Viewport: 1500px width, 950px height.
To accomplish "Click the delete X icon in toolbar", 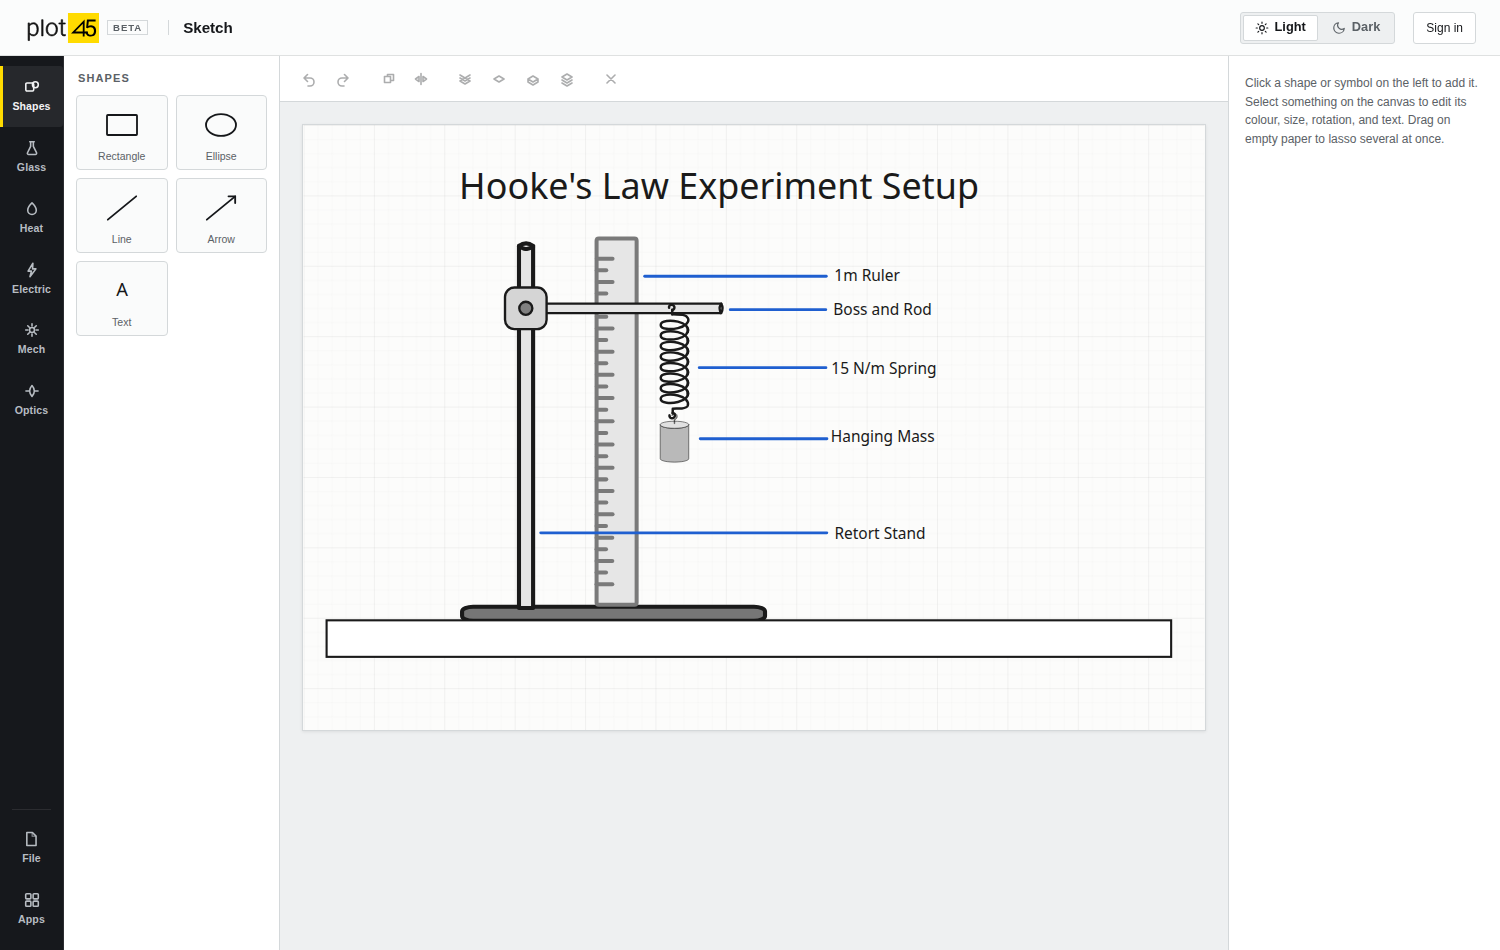I will [611, 79].
